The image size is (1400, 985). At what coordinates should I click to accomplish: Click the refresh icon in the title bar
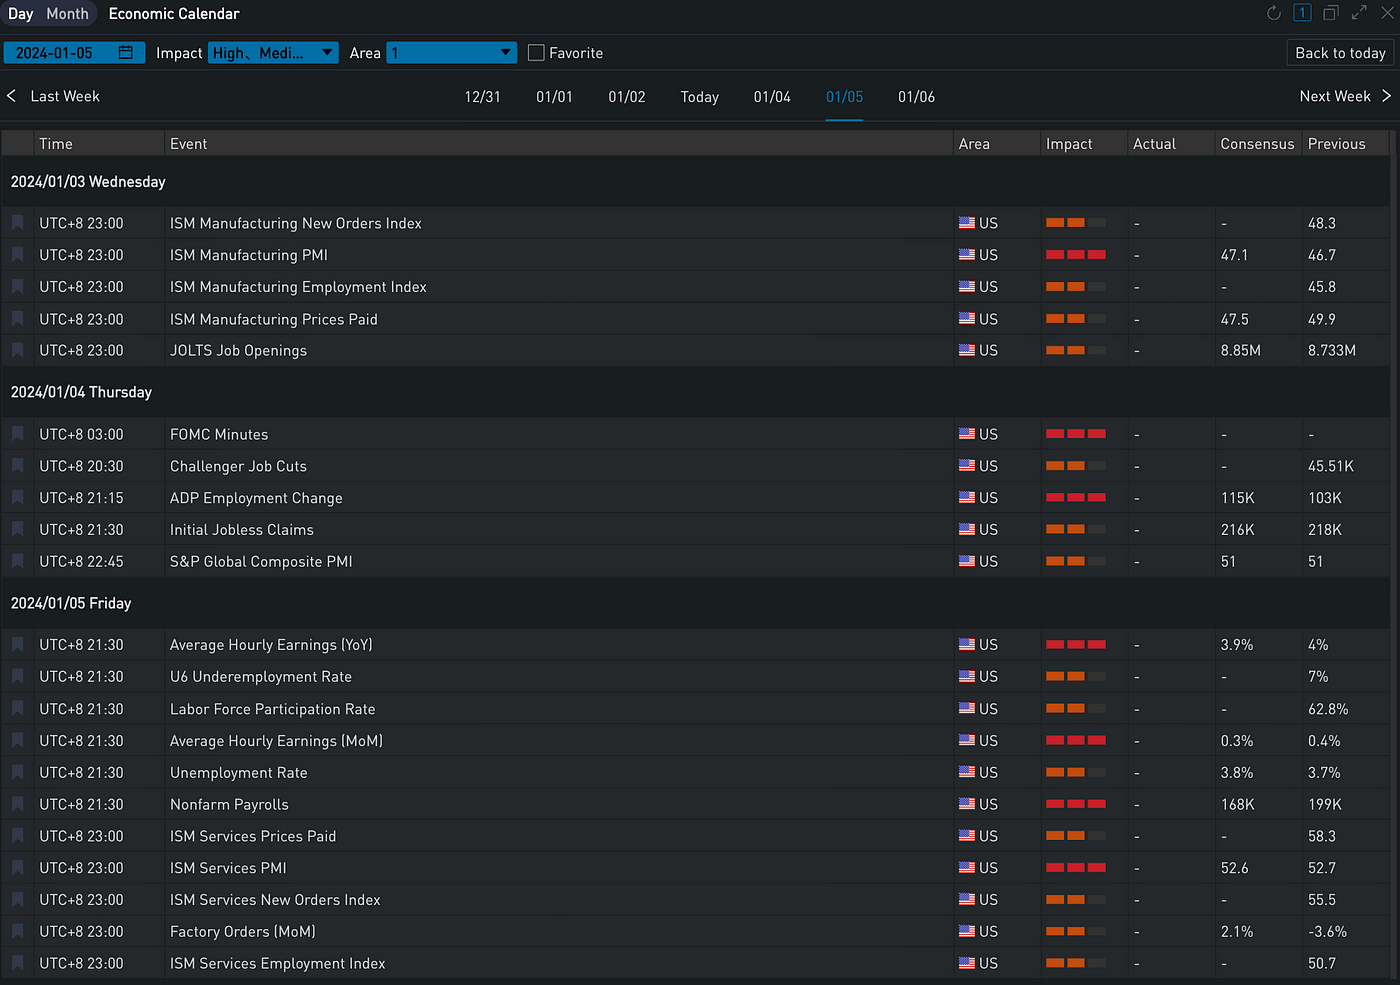pos(1273,13)
